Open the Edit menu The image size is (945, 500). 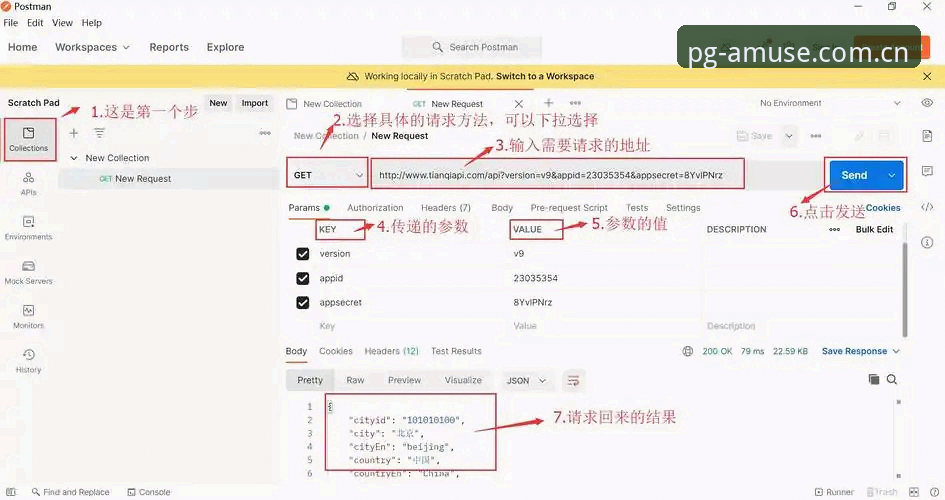click(x=35, y=23)
